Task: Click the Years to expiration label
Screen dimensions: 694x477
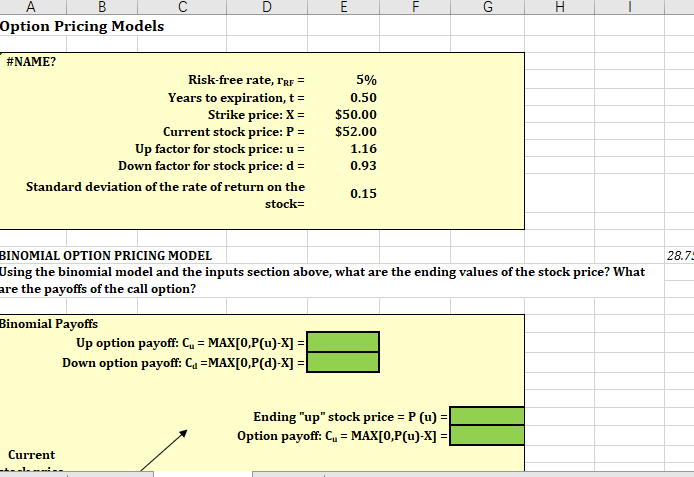Action: point(236,97)
